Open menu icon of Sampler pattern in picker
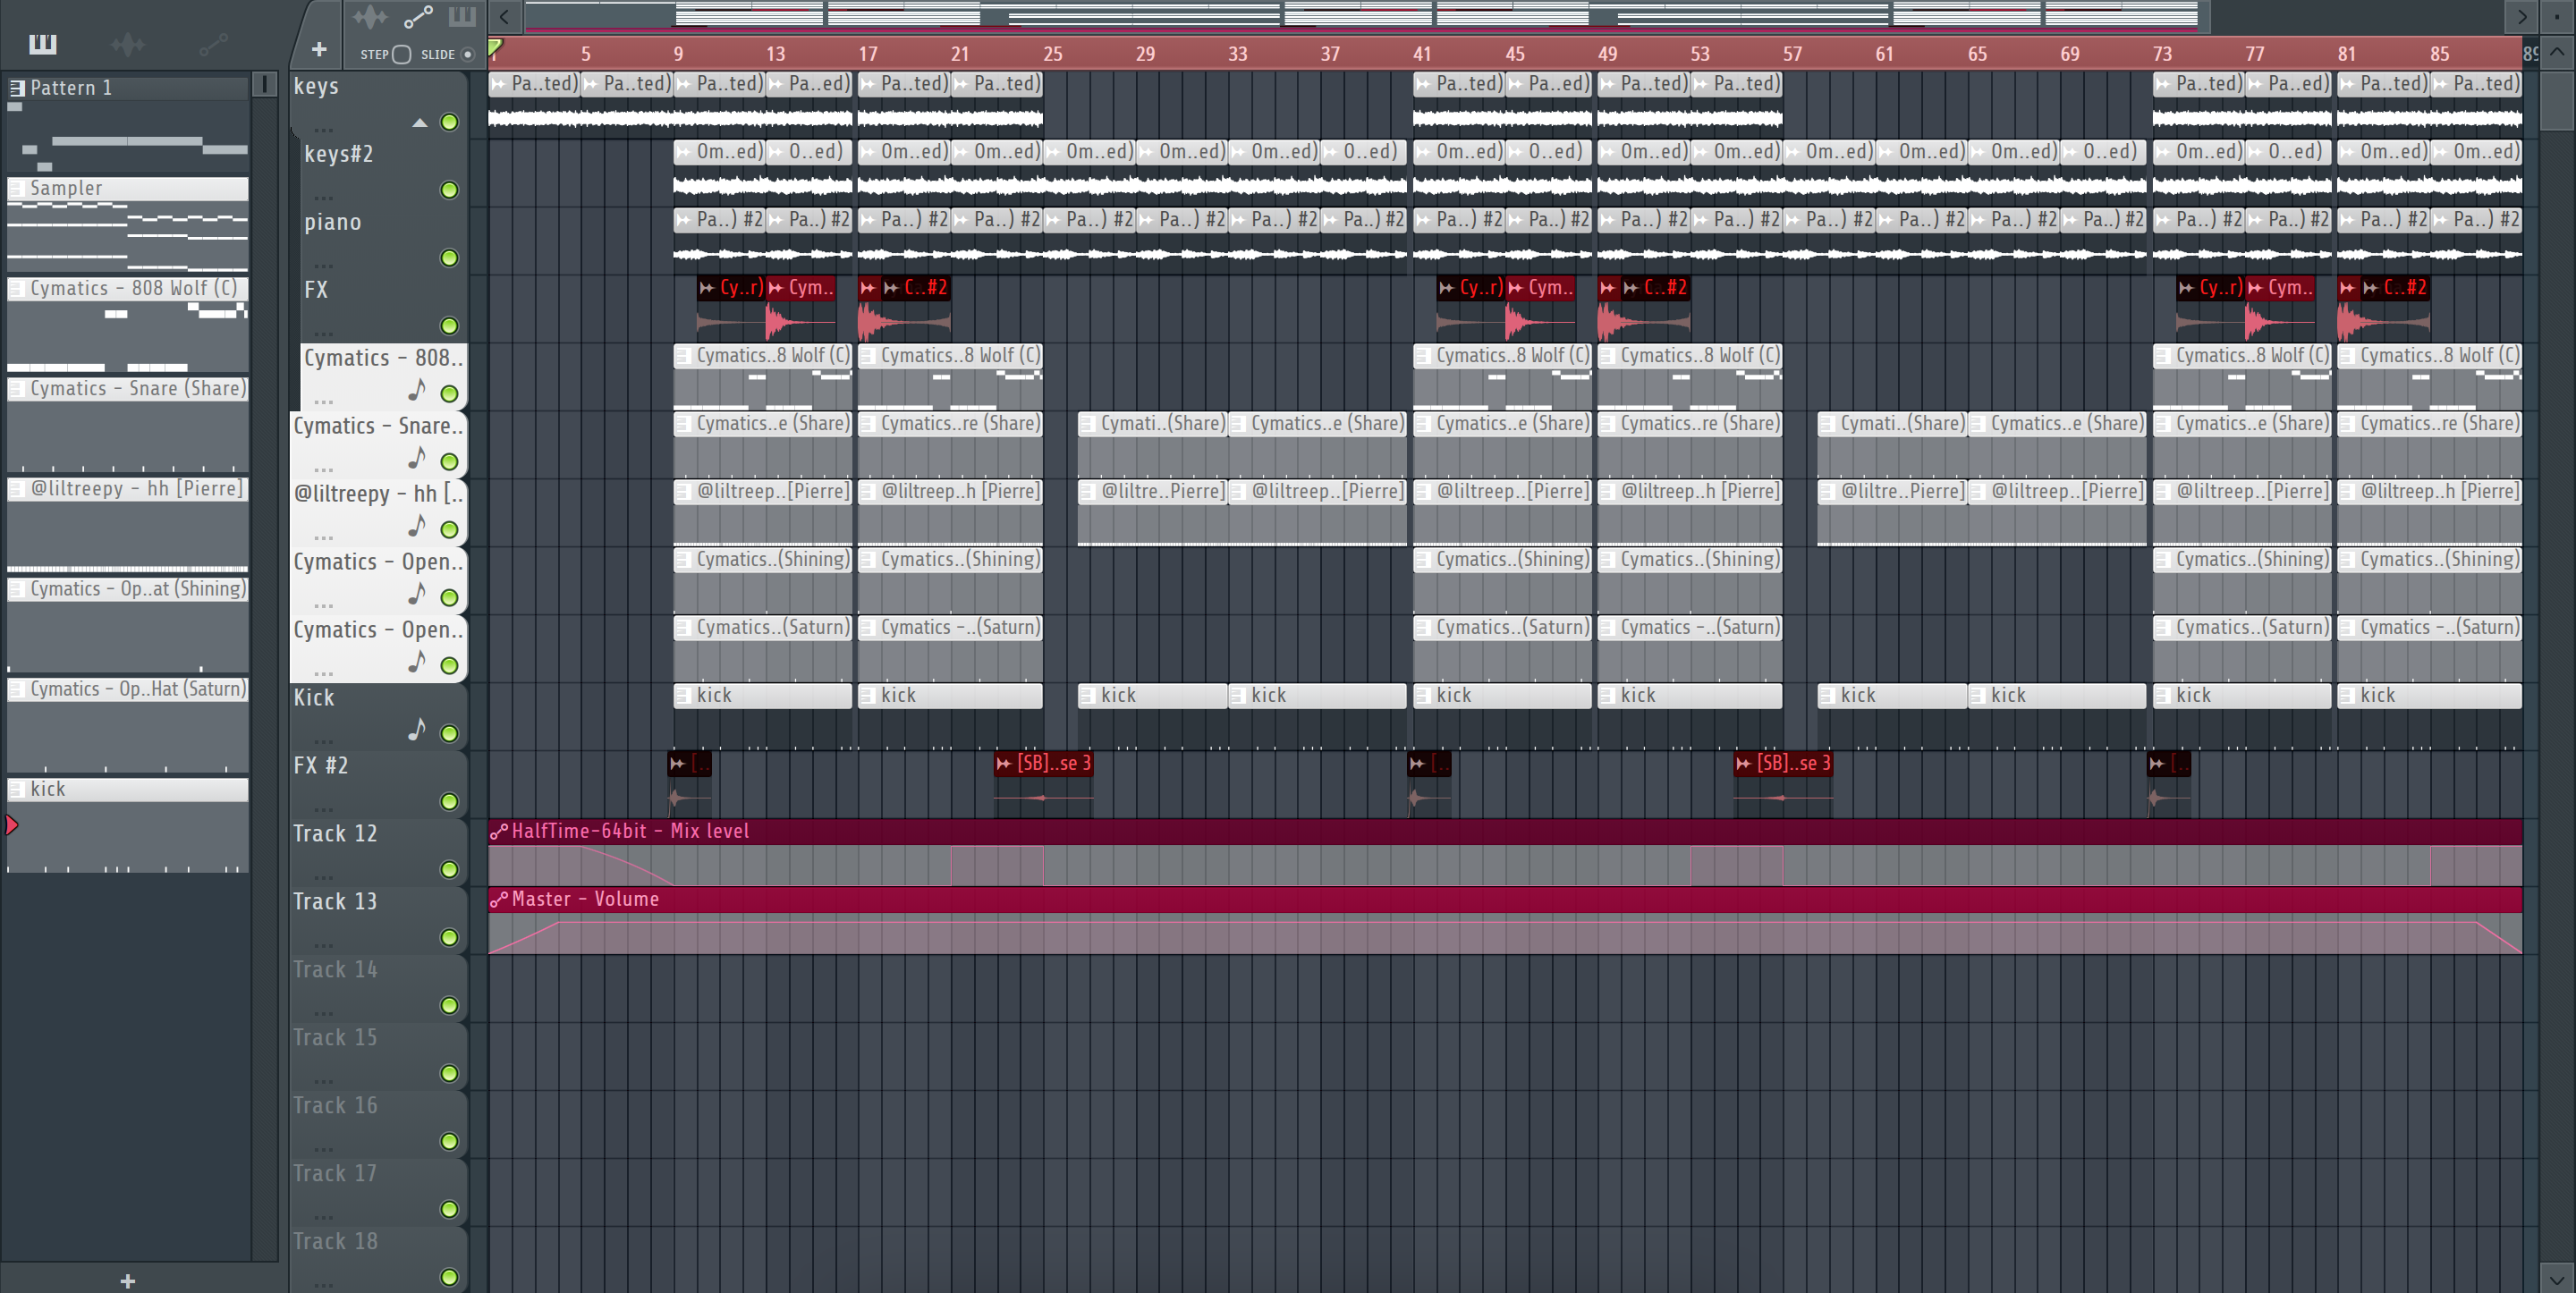The image size is (2576, 1293). [17, 188]
